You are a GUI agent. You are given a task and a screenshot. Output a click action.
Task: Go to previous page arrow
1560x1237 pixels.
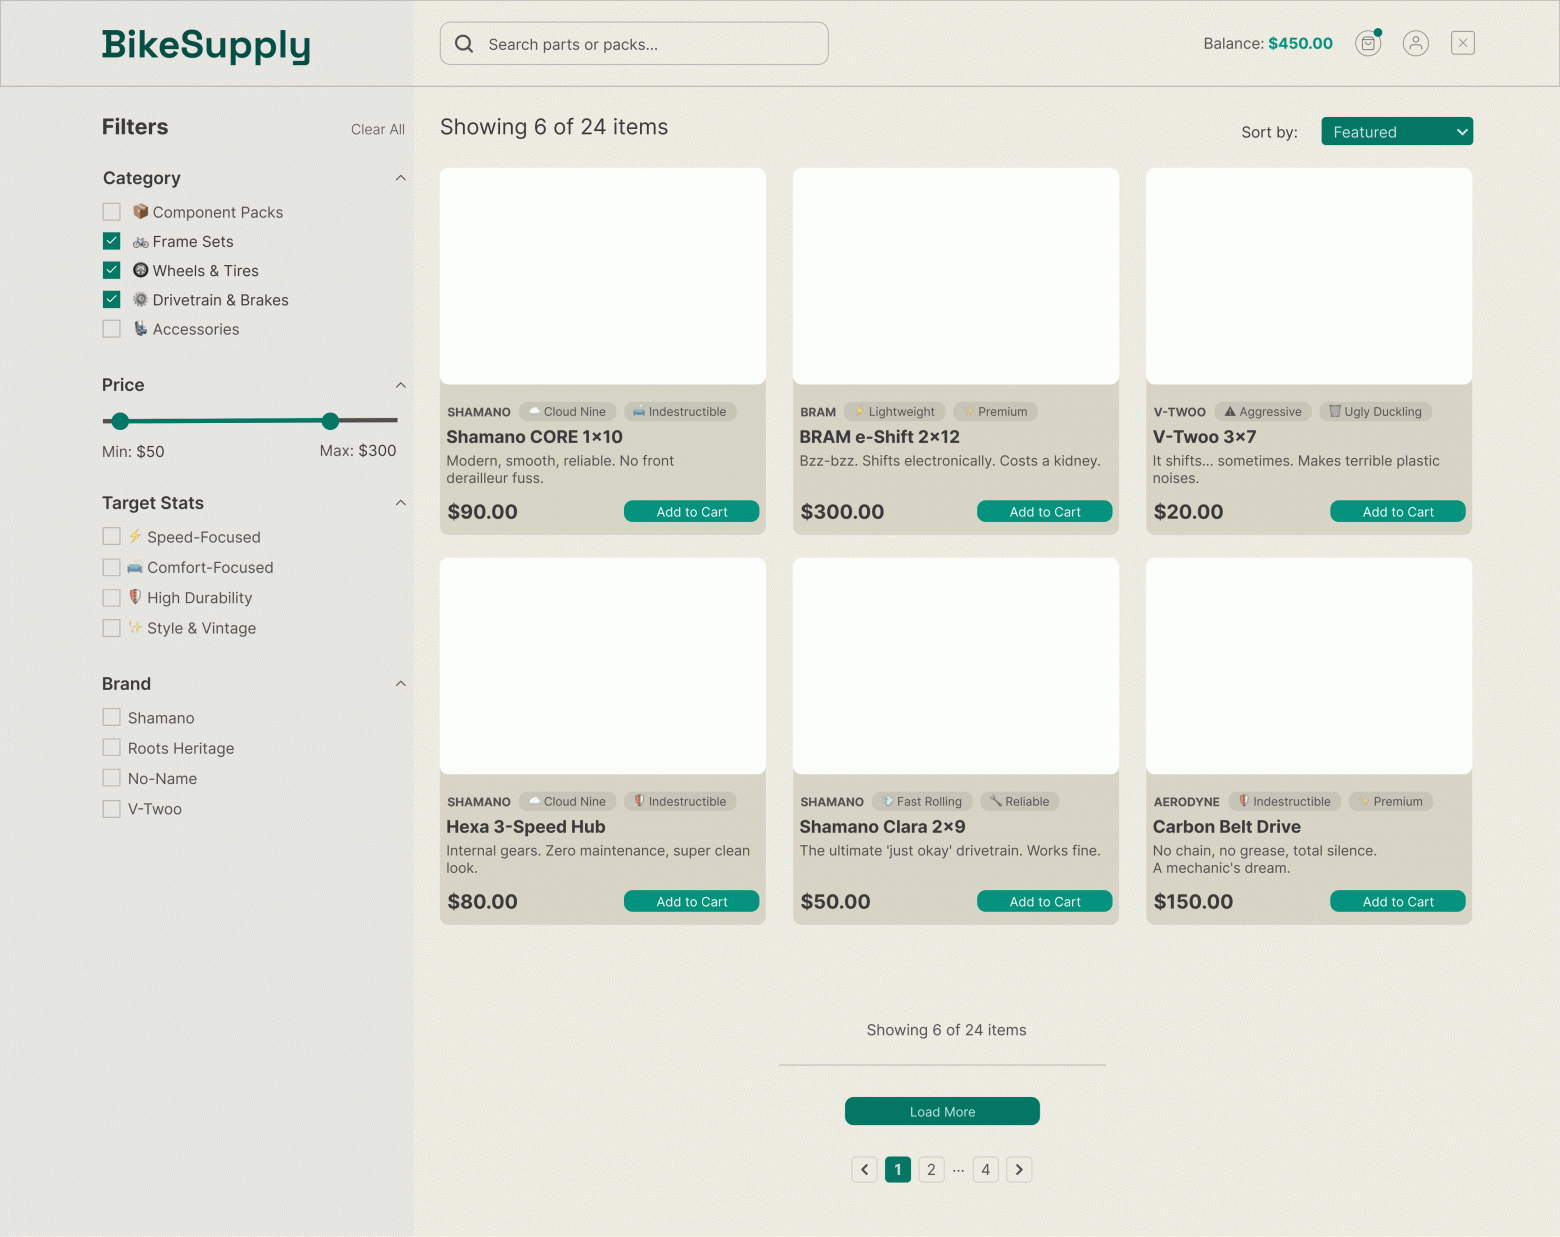[x=865, y=1169]
